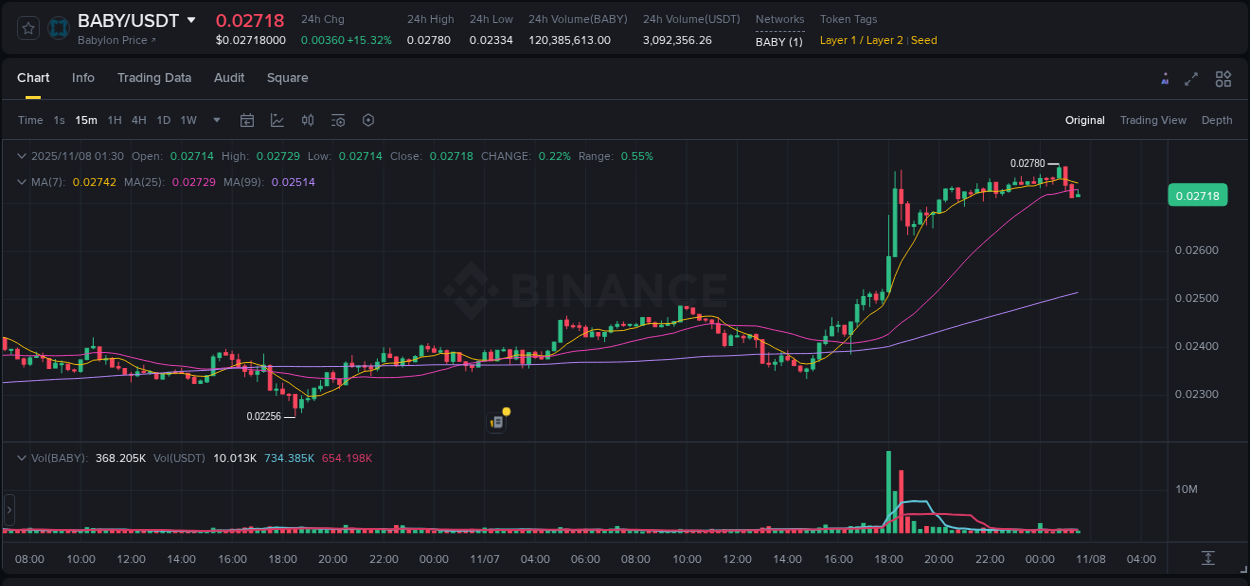Open the AI assistant icon
This screenshot has width=1250, height=586.
click(1164, 78)
